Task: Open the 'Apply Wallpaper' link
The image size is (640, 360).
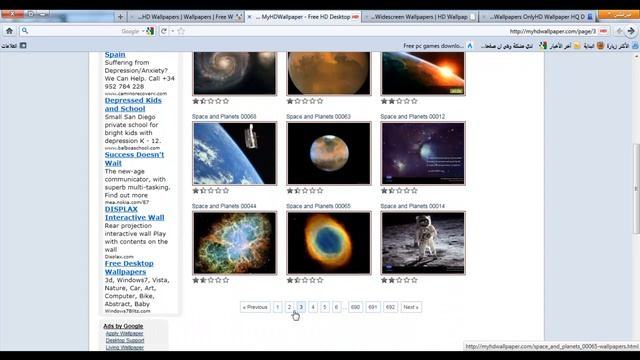Action: pyautogui.click(x=124, y=333)
